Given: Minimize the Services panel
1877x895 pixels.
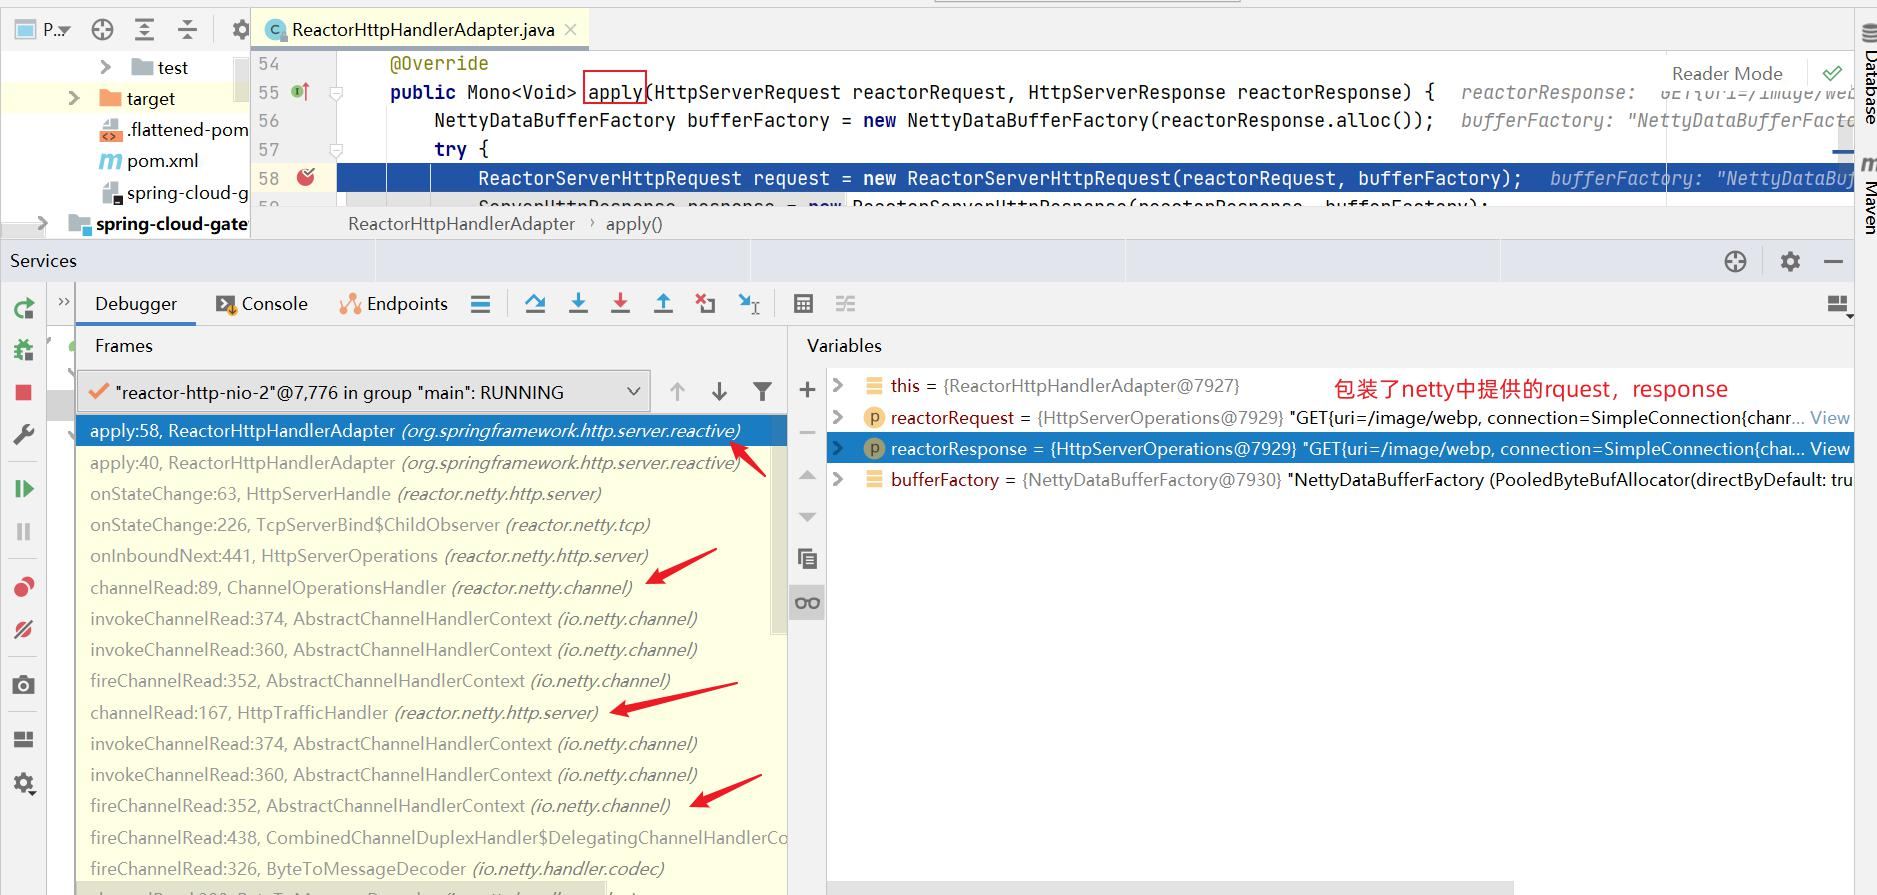Looking at the screenshot, I should [x=1833, y=261].
